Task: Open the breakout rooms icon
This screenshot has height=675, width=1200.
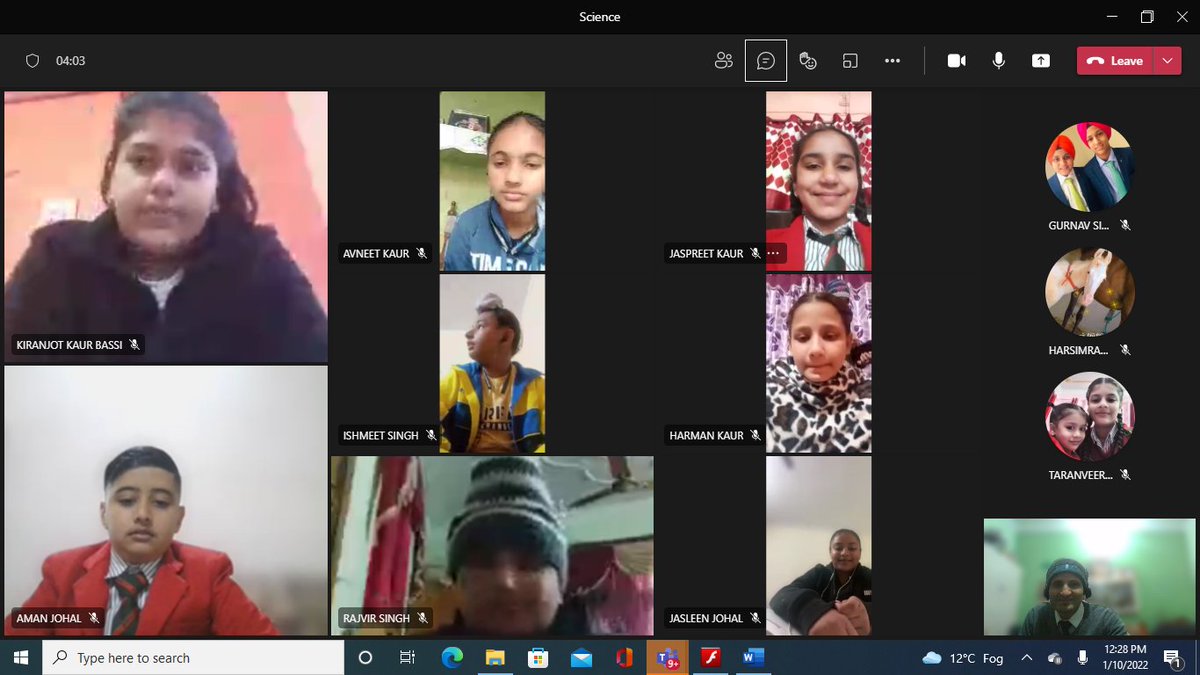Action: pyautogui.click(x=850, y=61)
